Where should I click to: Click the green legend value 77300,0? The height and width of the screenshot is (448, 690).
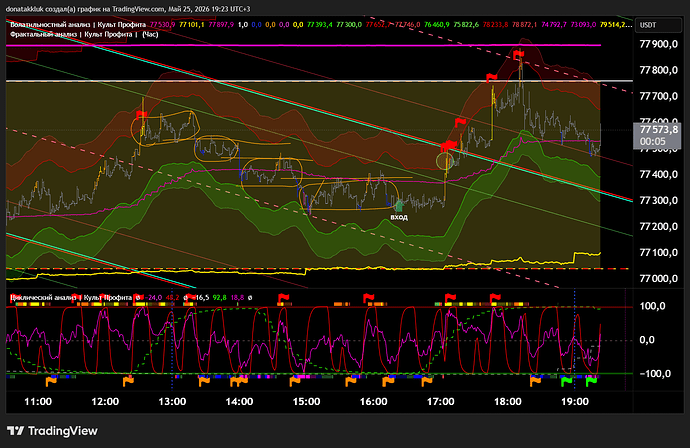click(x=349, y=25)
